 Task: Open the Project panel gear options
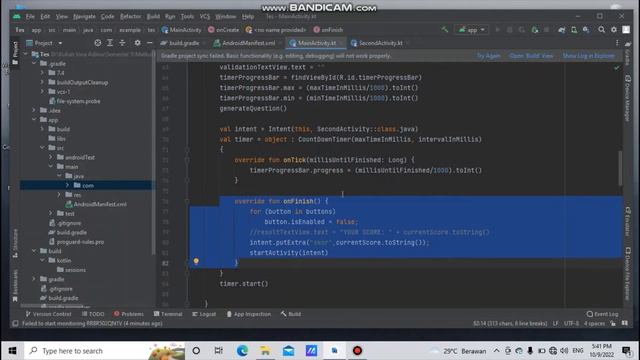click(138, 43)
